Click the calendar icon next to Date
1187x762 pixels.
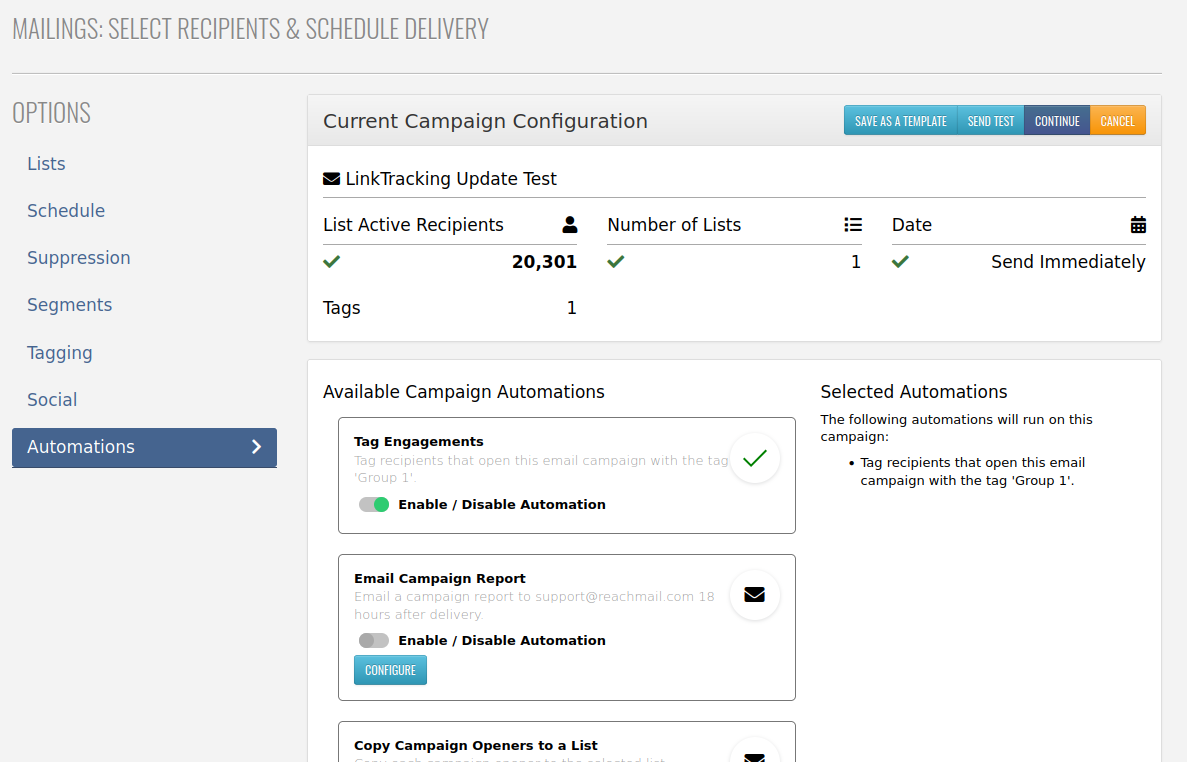(x=1138, y=225)
